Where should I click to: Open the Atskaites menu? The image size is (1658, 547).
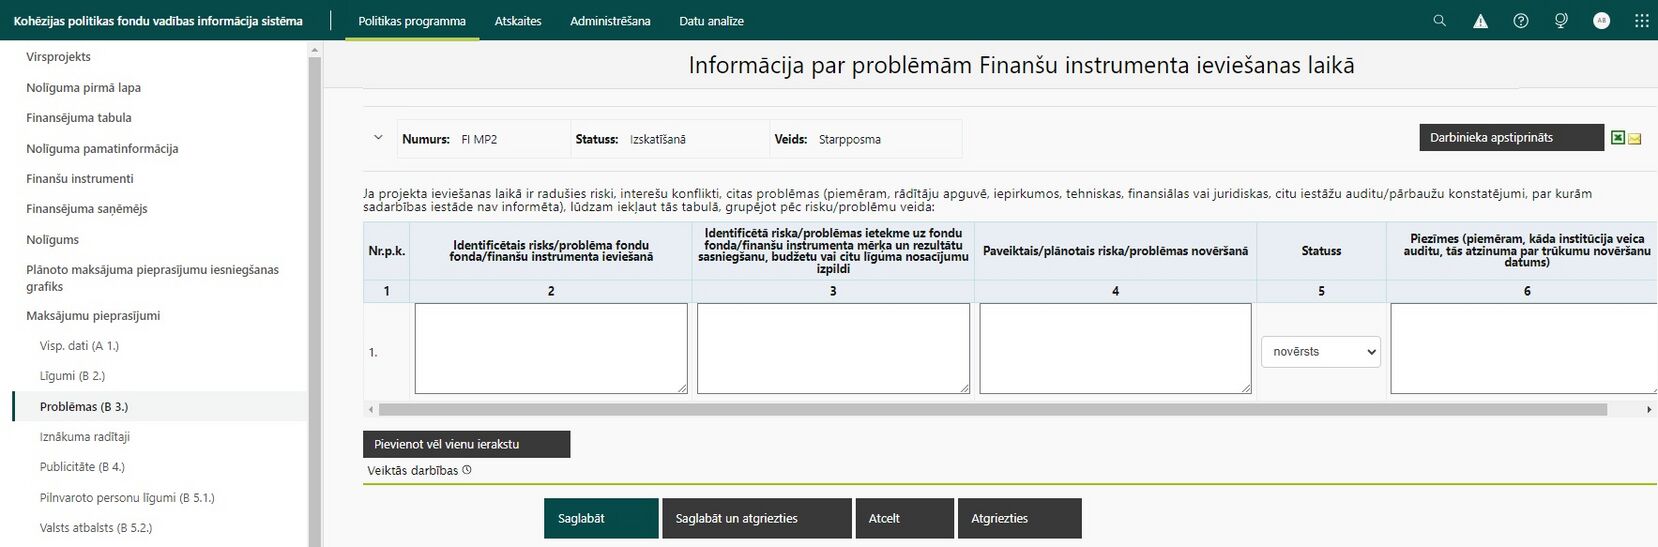518,21
